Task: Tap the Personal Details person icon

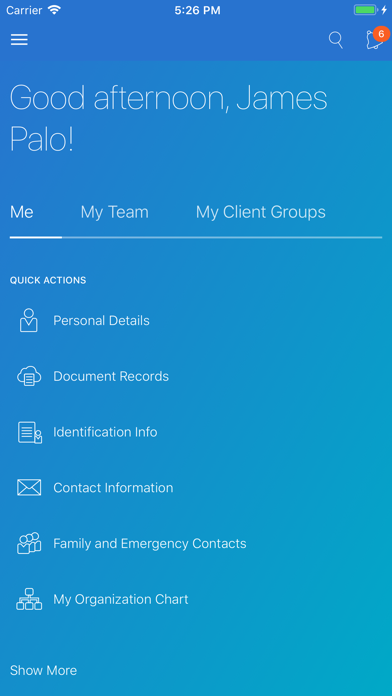Action: (x=29, y=320)
